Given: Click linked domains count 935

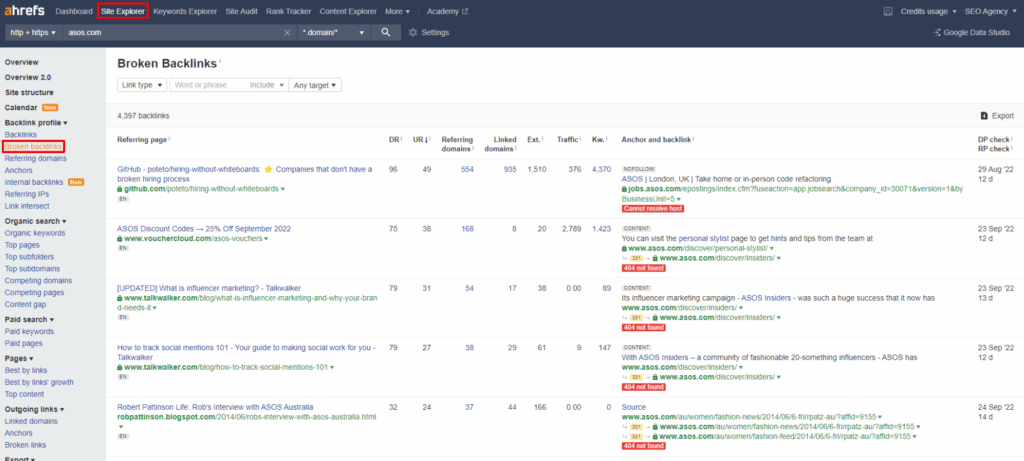Looking at the screenshot, I should [x=509, y=169].
